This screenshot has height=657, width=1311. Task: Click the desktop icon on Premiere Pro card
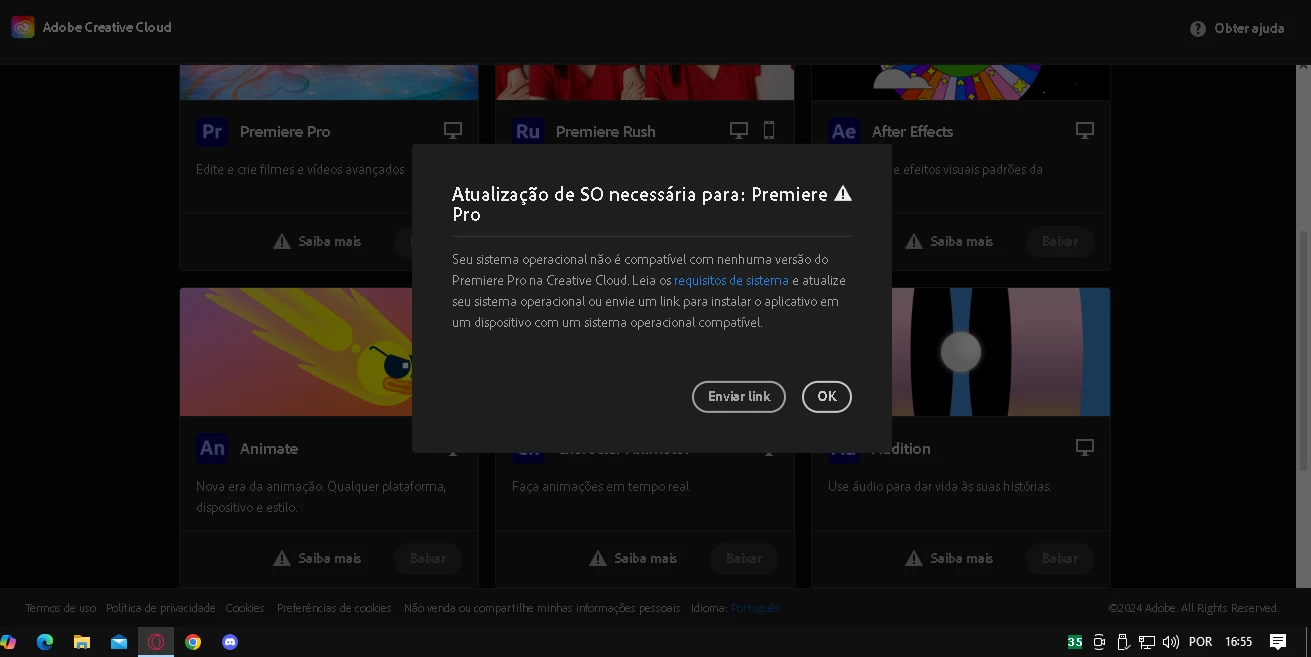point(453,131)
